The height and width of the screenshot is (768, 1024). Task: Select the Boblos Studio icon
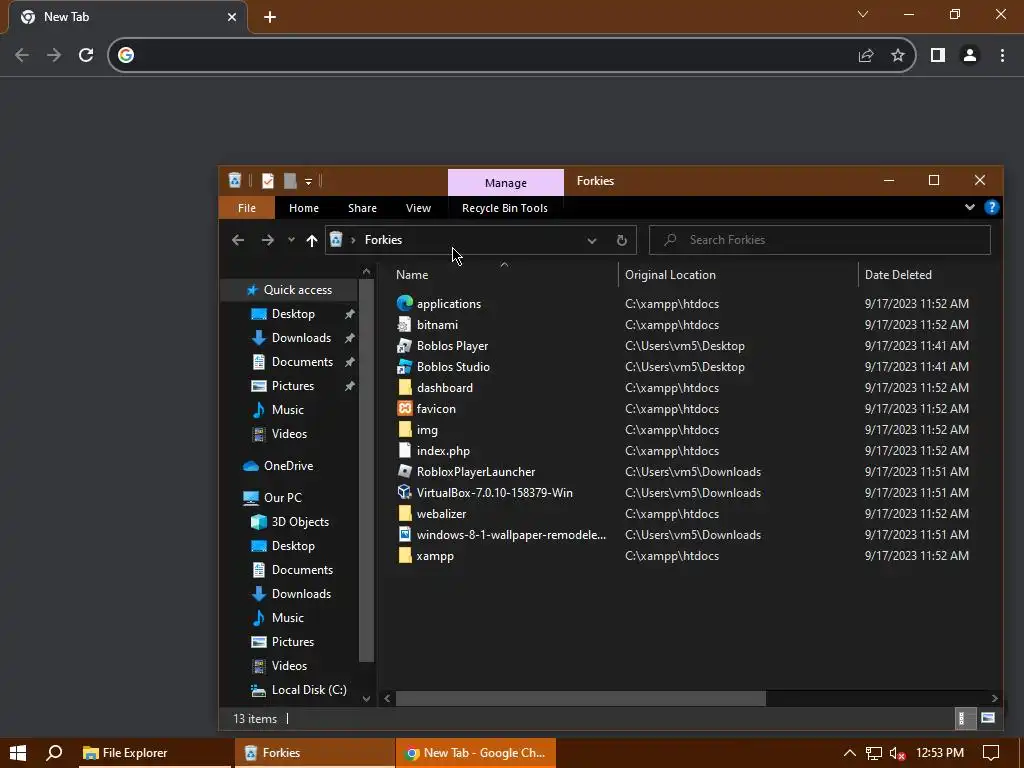[x=405, y=366]
